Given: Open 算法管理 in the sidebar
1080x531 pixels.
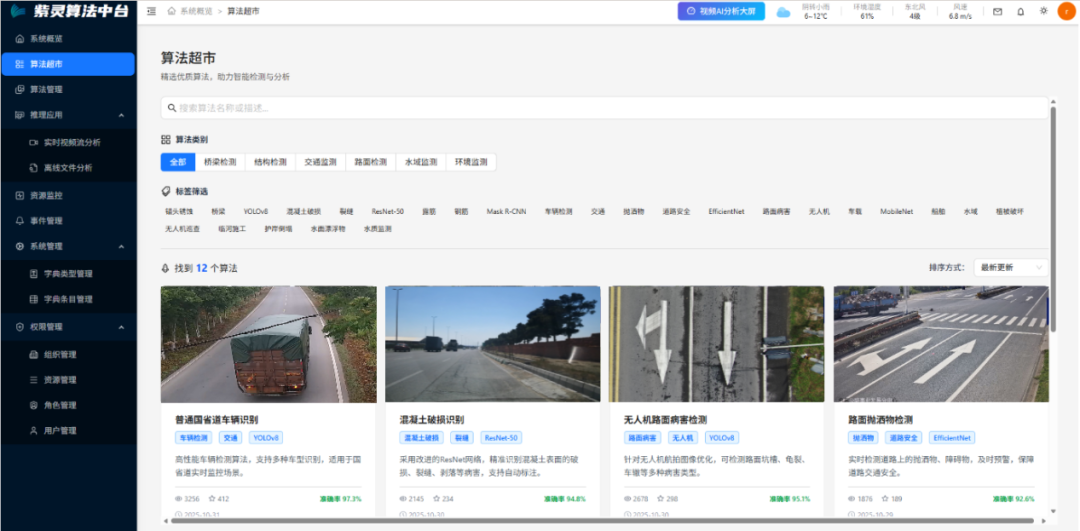Looking at the screenshot, I should (46, 90).
